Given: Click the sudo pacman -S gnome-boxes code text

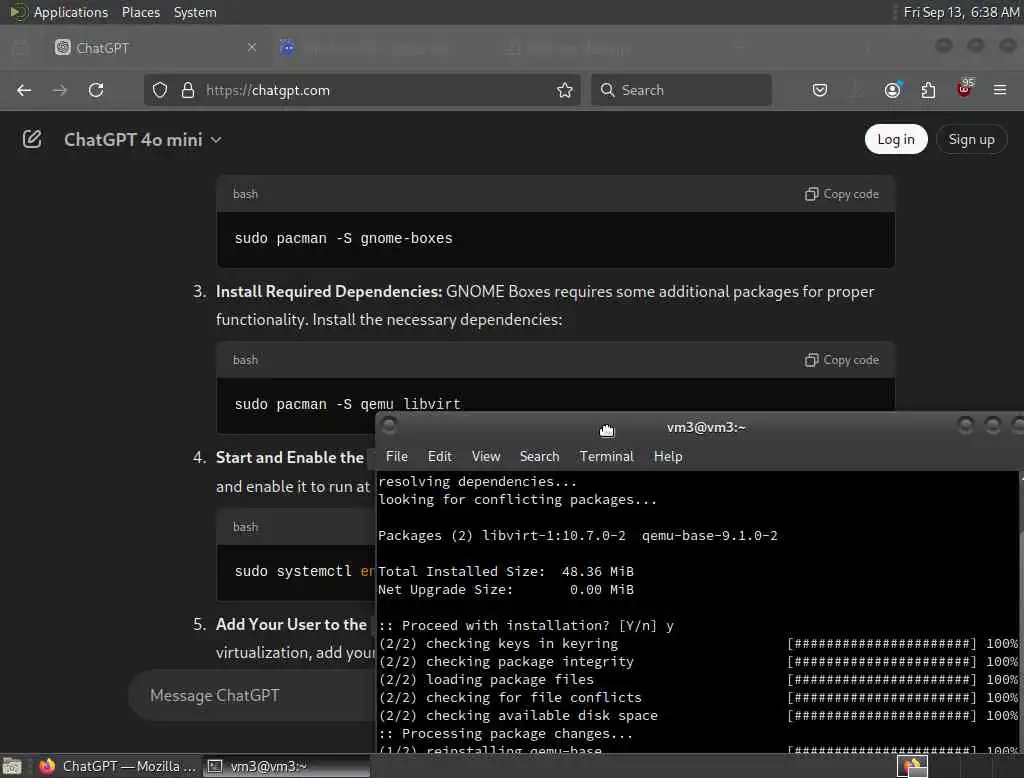Looking at the screenshot, I should point(344,238).
